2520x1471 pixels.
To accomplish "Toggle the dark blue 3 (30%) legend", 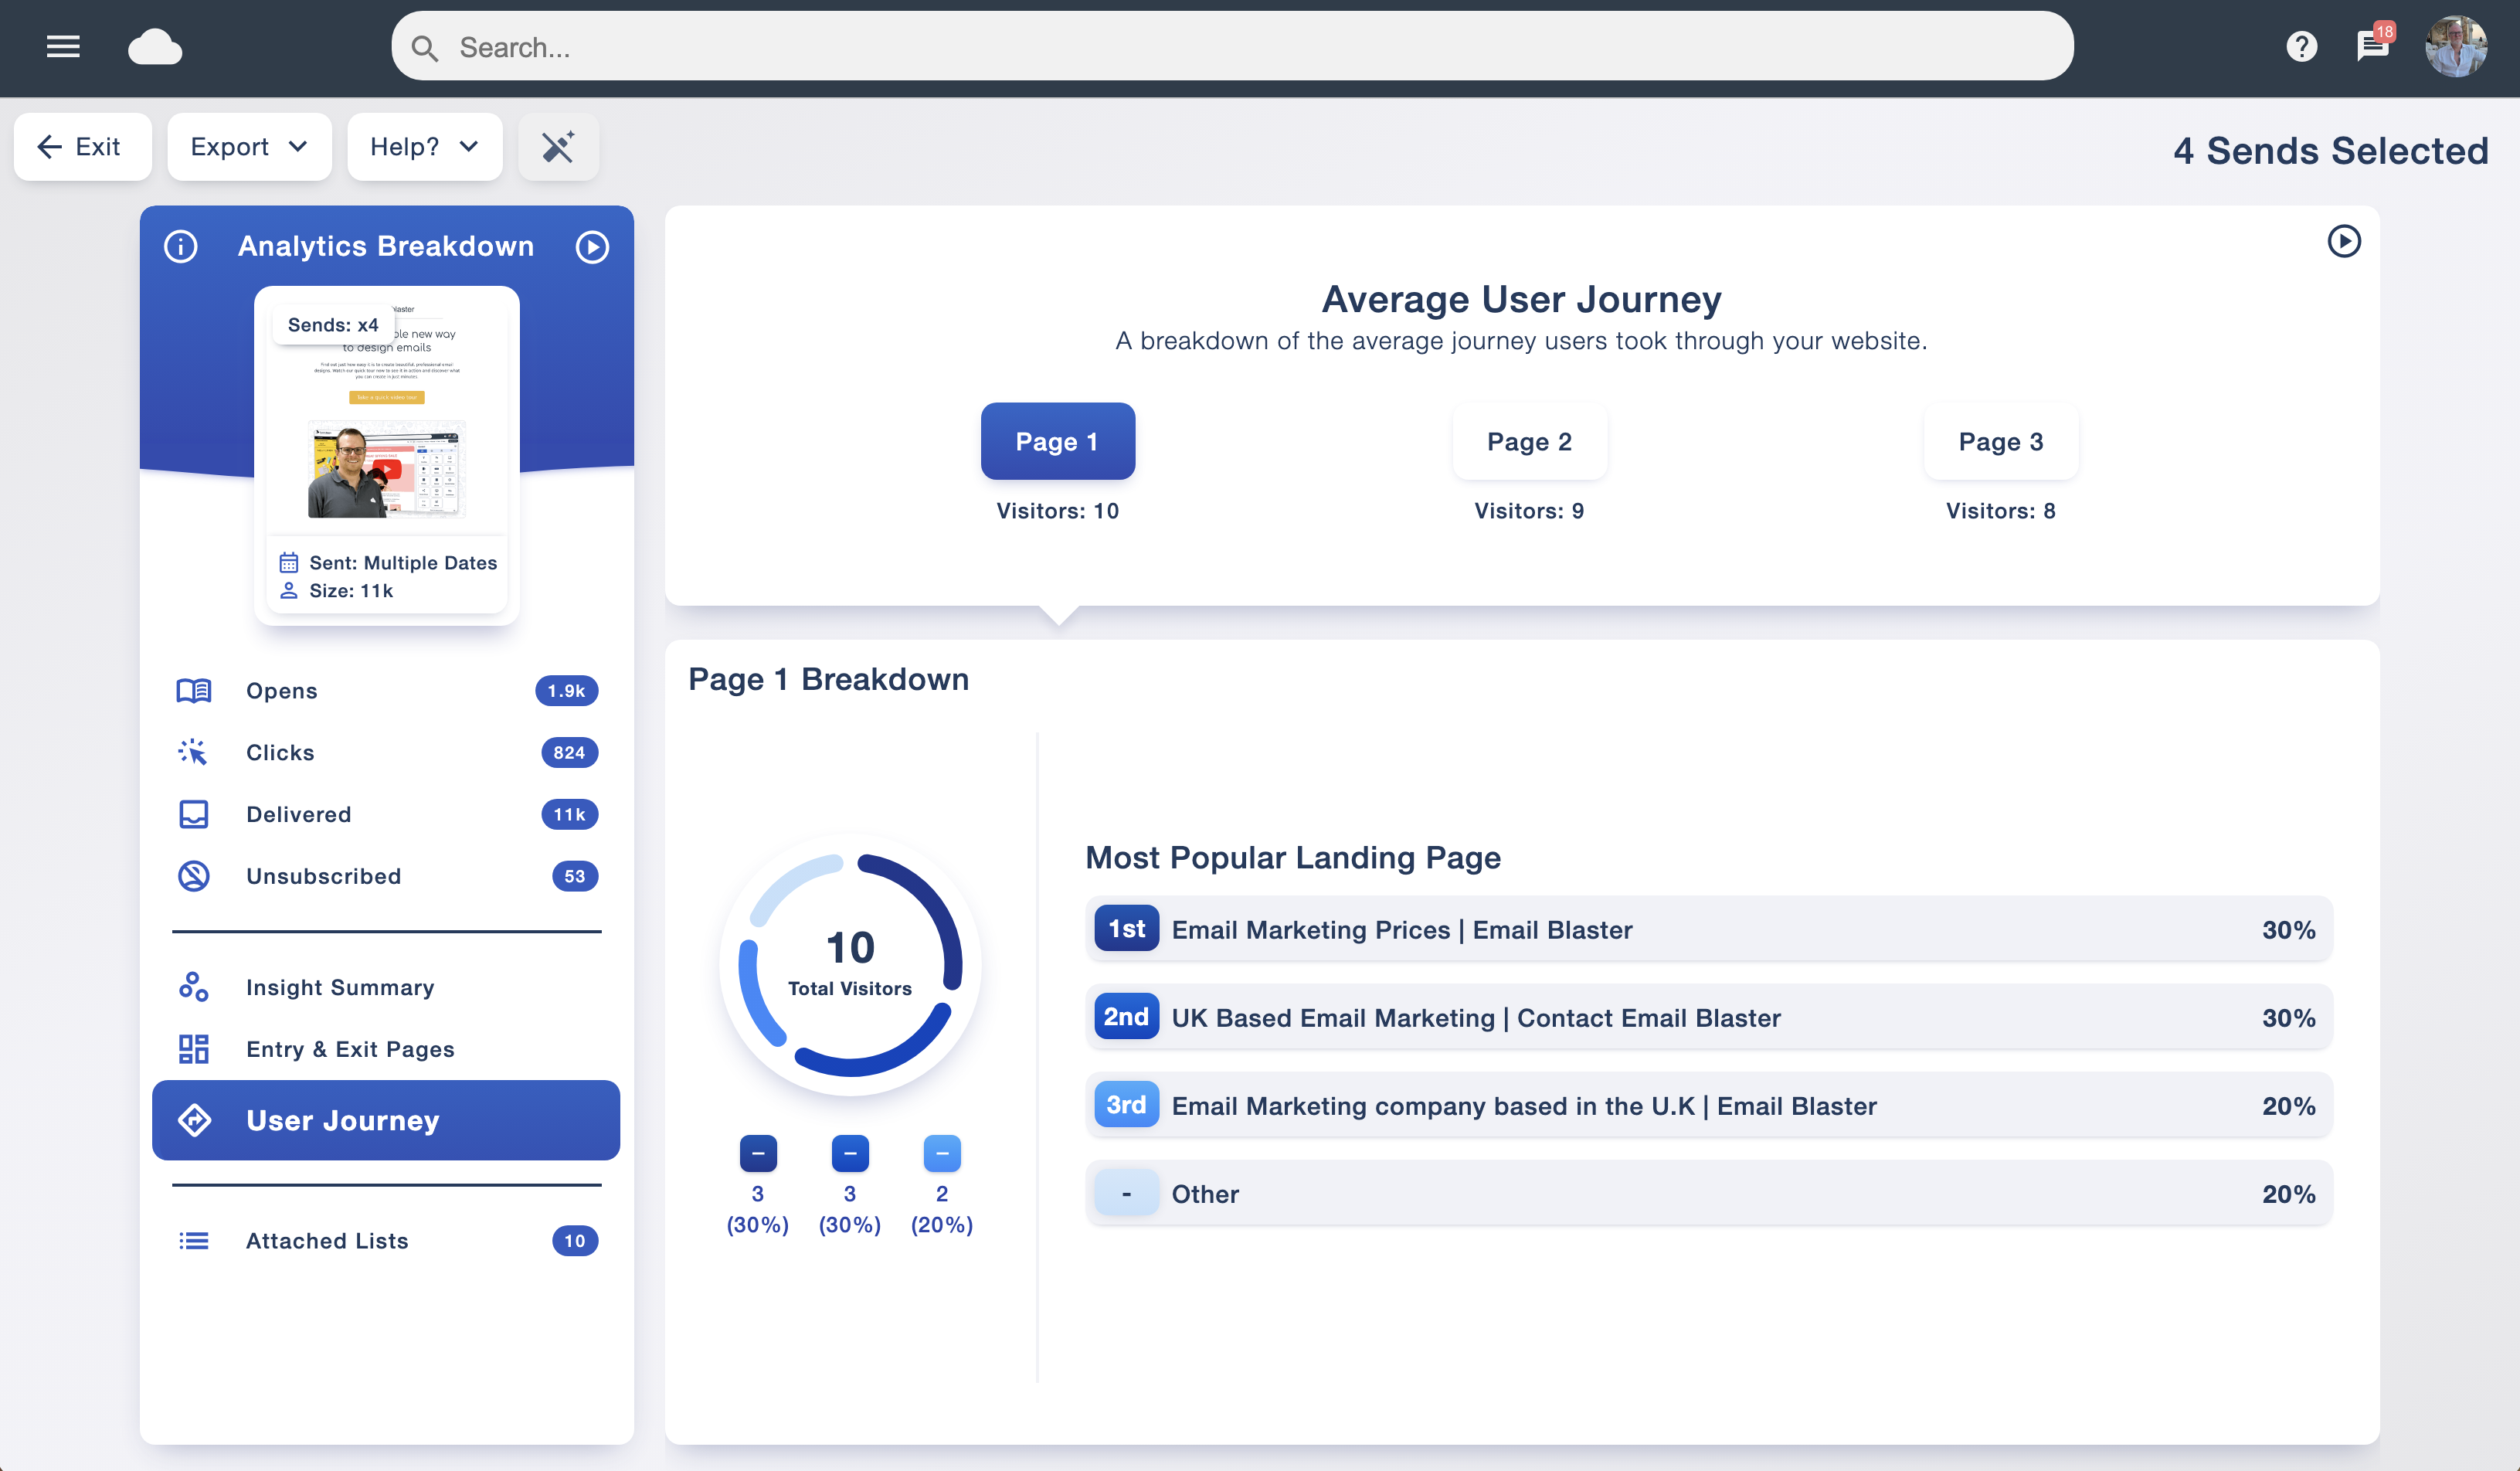I will pyautogui.click(x=758, y=1154).
